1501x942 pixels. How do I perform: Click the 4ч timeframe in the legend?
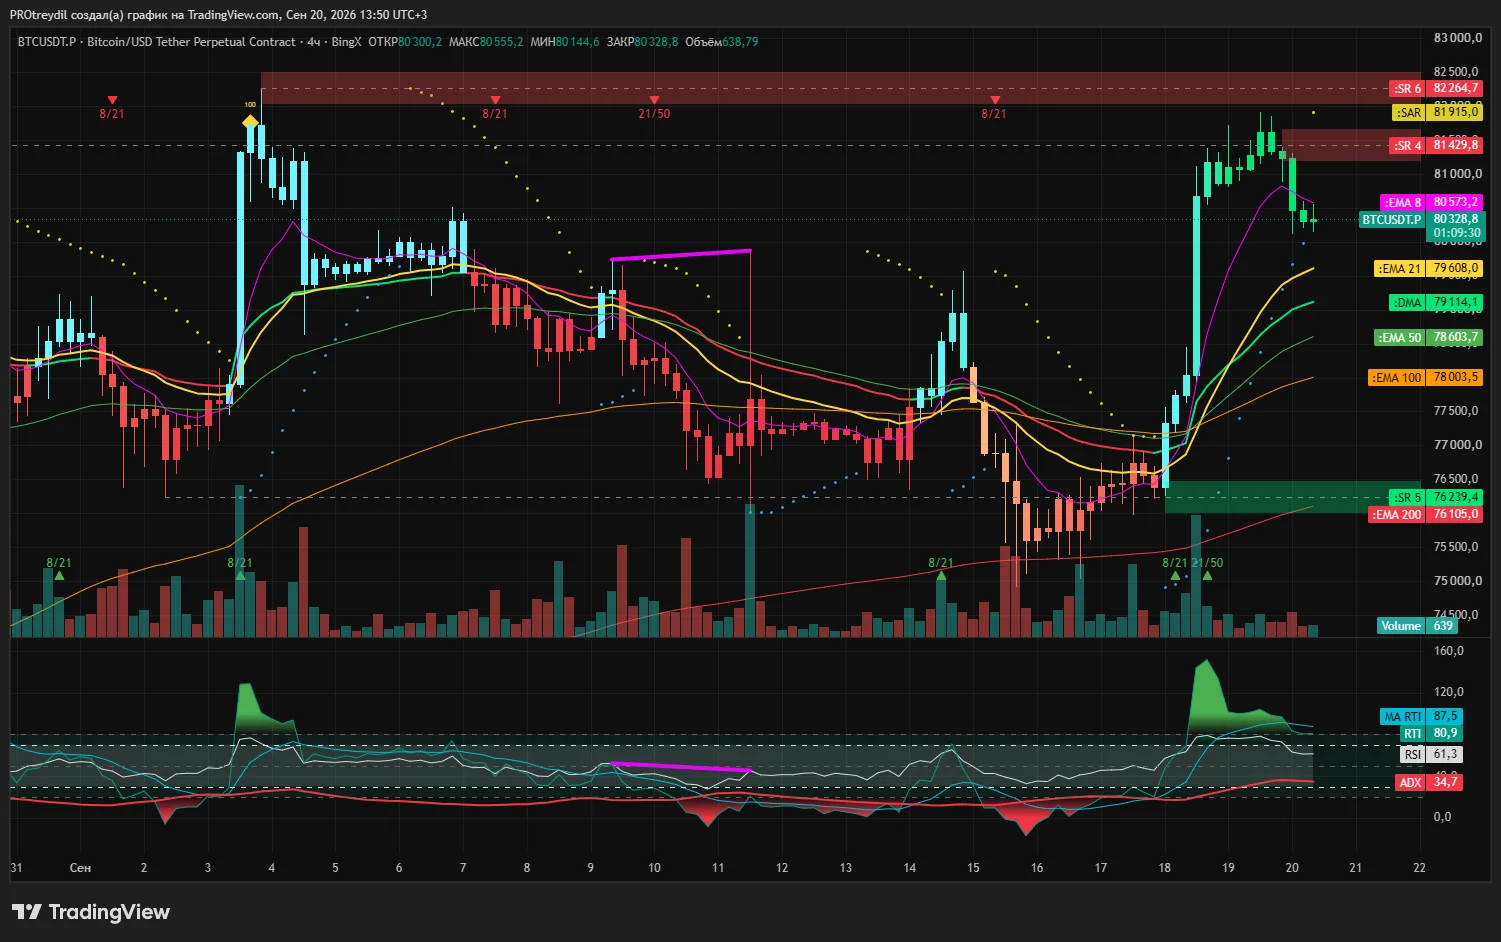[x=314, y=42]
